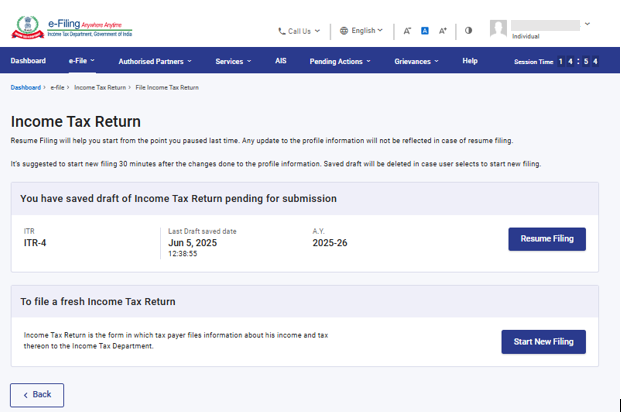
Task: Toggle high contrast mode
Action: 468,31
